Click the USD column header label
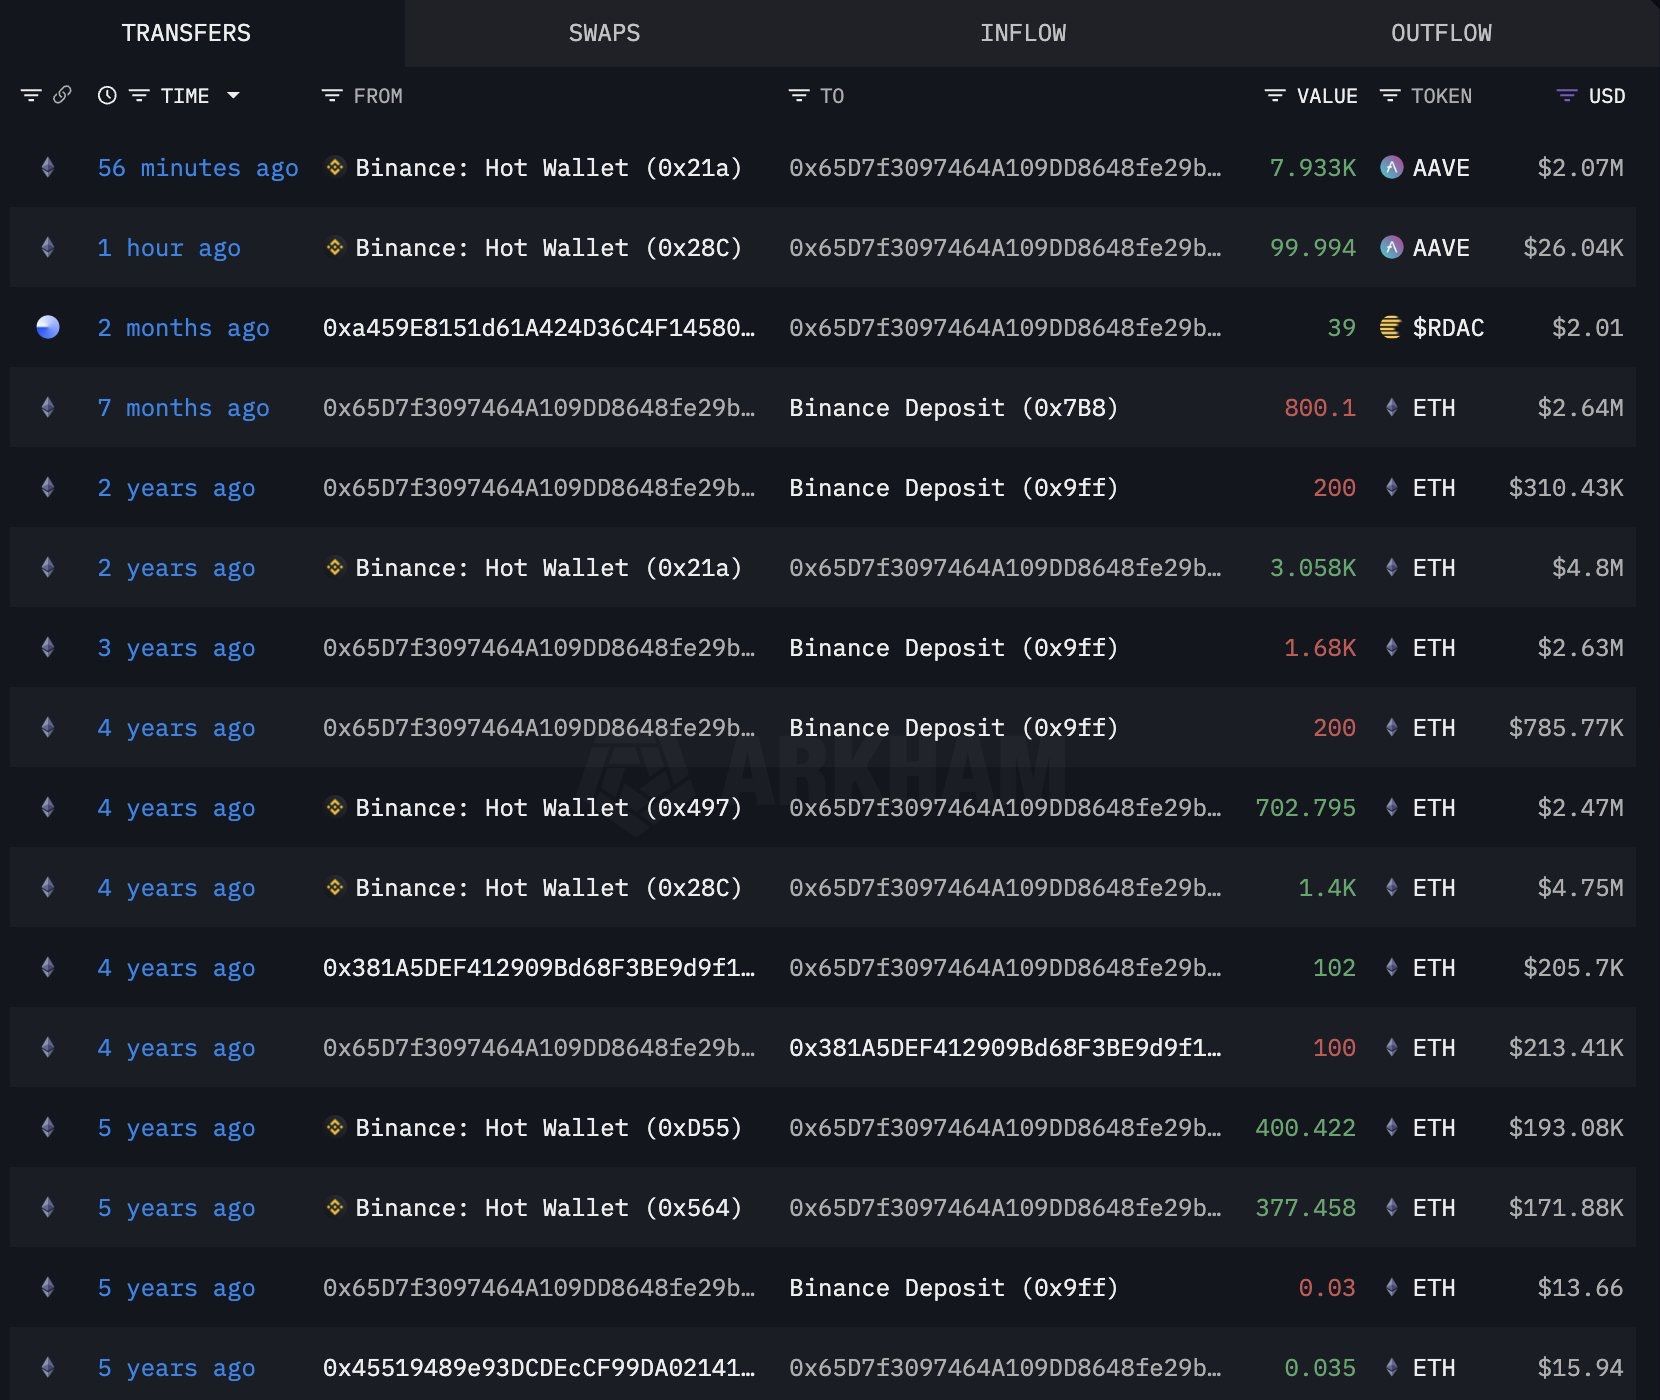The width and height of the screenshot is (1660, 1400). coord(1607,96)
